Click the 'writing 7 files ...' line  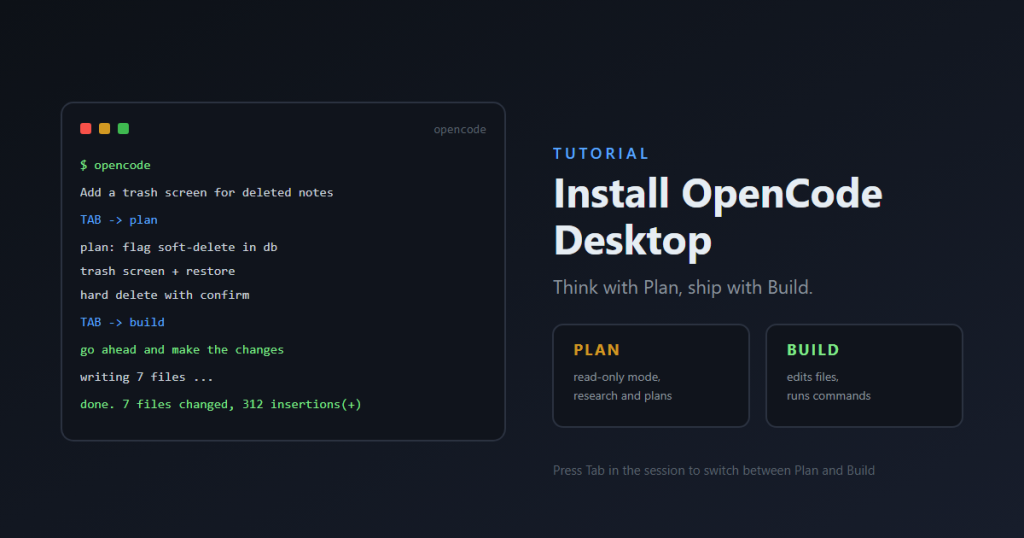point(147,377)
